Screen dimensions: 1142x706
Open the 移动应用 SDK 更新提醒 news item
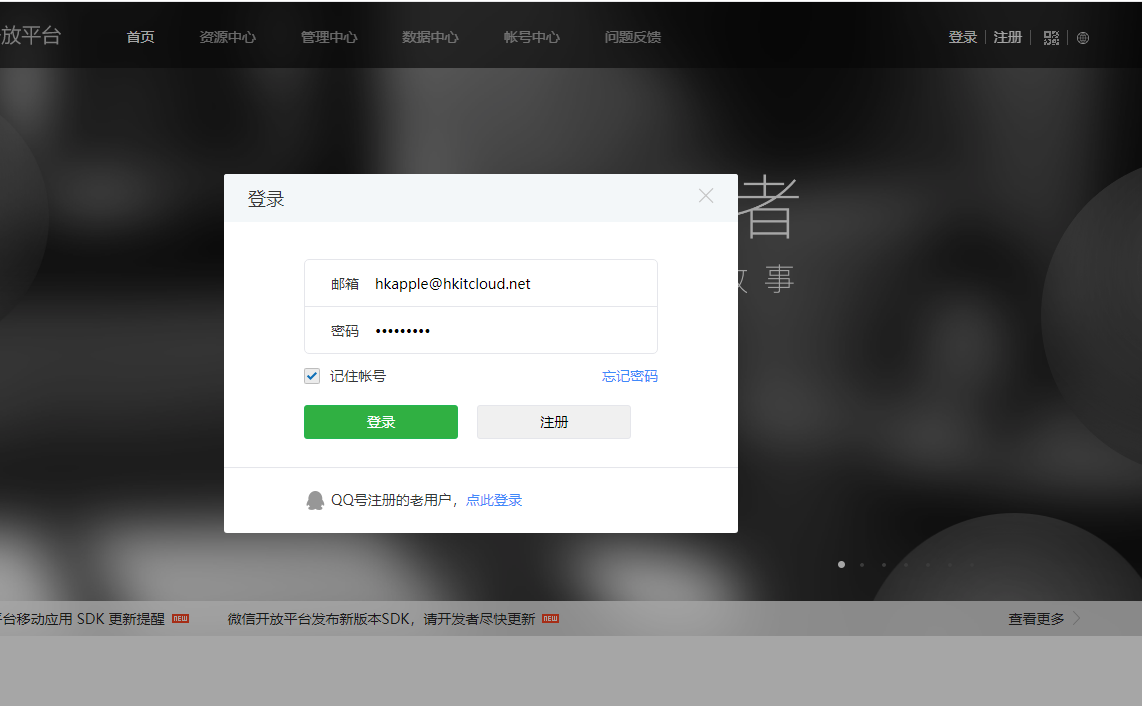coord(82,619)
